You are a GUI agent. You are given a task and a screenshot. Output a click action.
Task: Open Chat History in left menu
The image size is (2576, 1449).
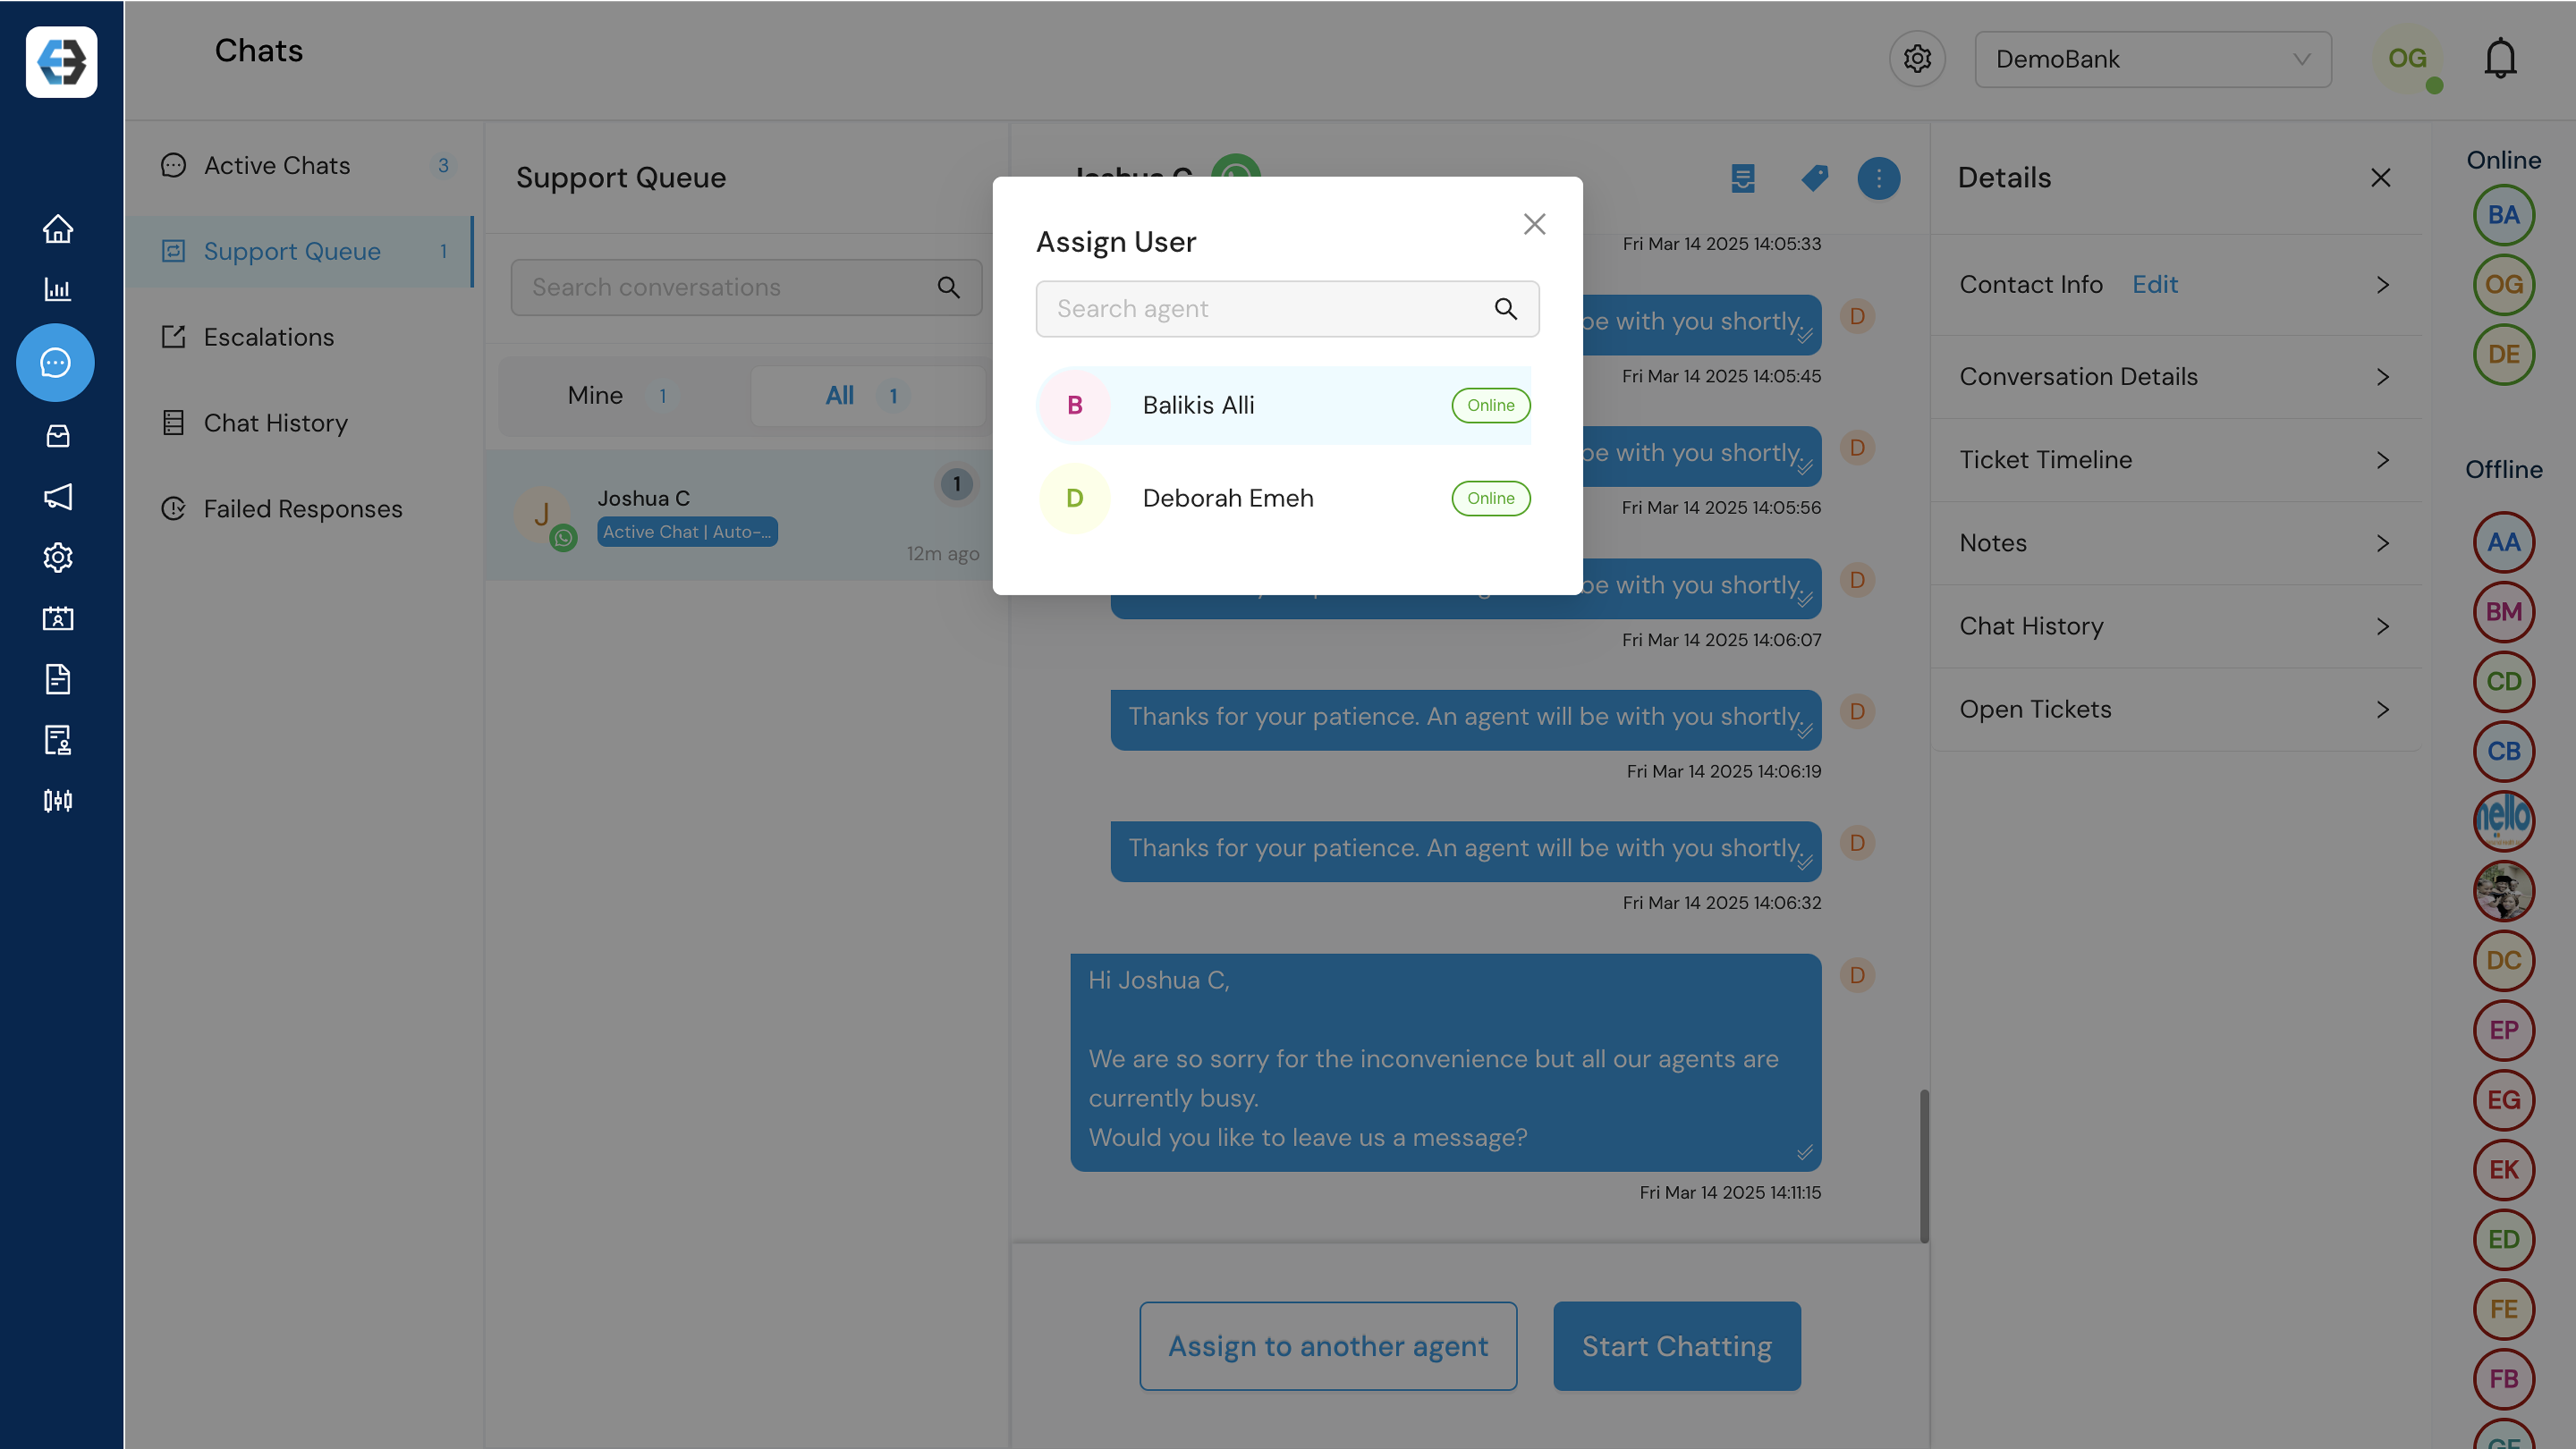tap(300, 424)
